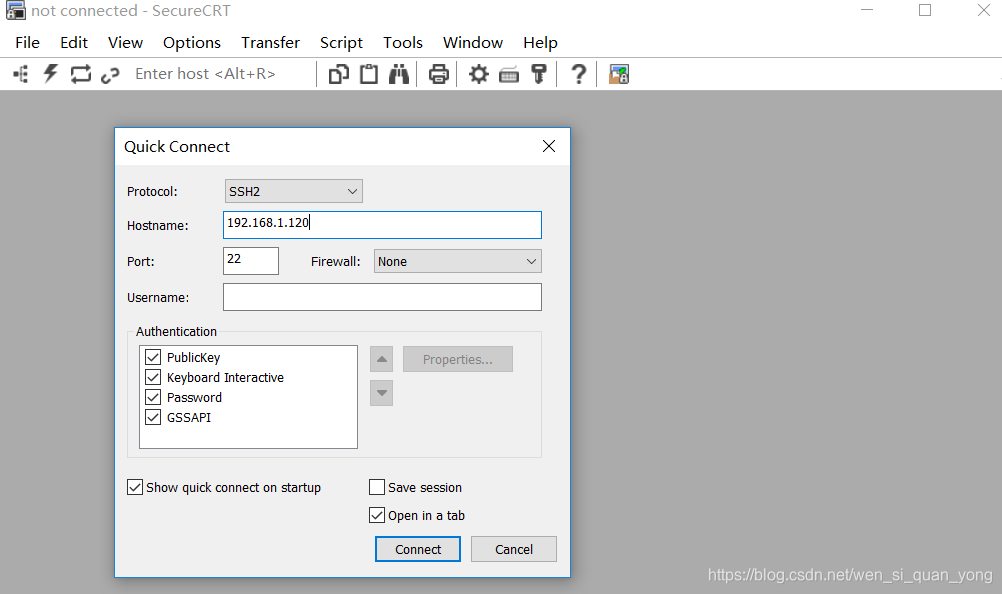
Task: Open the Edit menu
Action: pyautogui.click(x=73, y=42)
